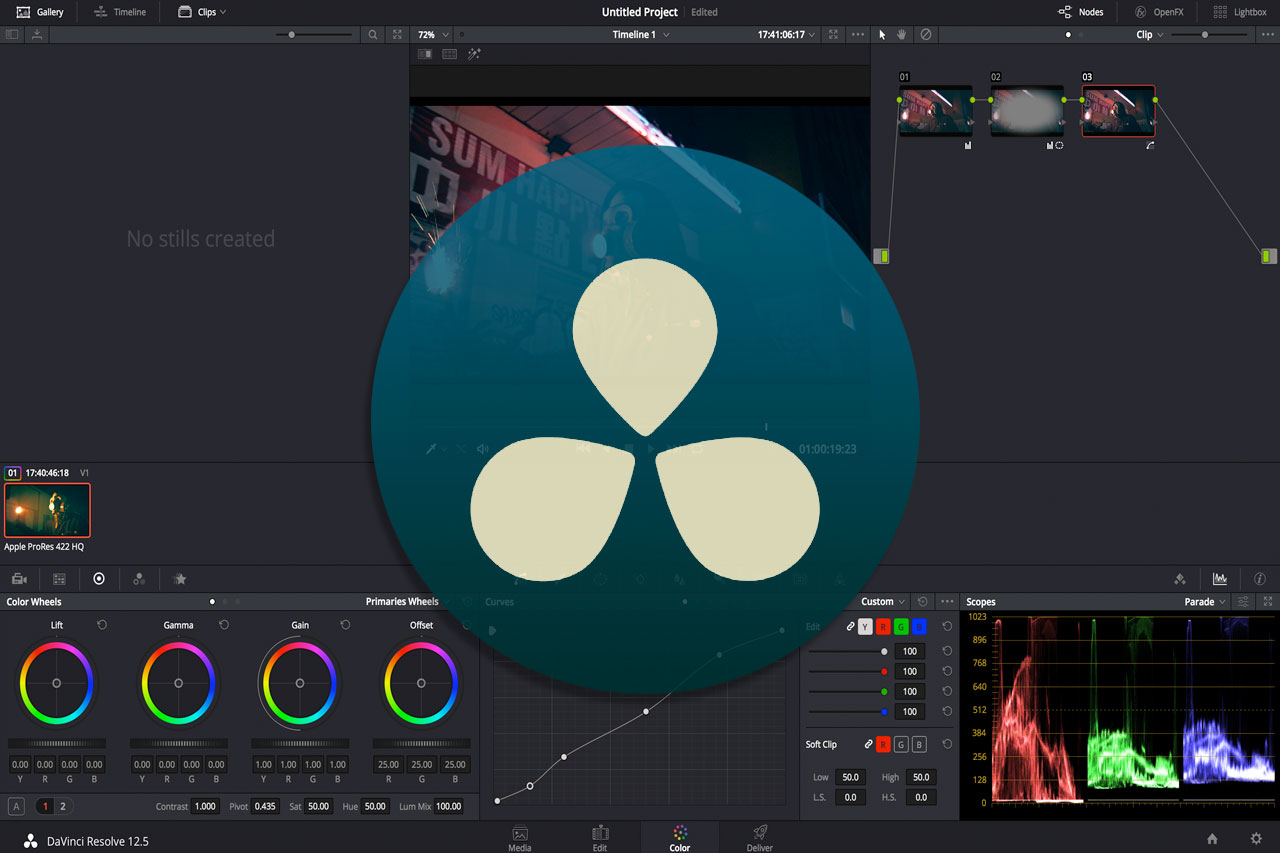Toggle Soft Clip blue channel
Viewport: 1280px width, 853px height.
click(918, 745)
